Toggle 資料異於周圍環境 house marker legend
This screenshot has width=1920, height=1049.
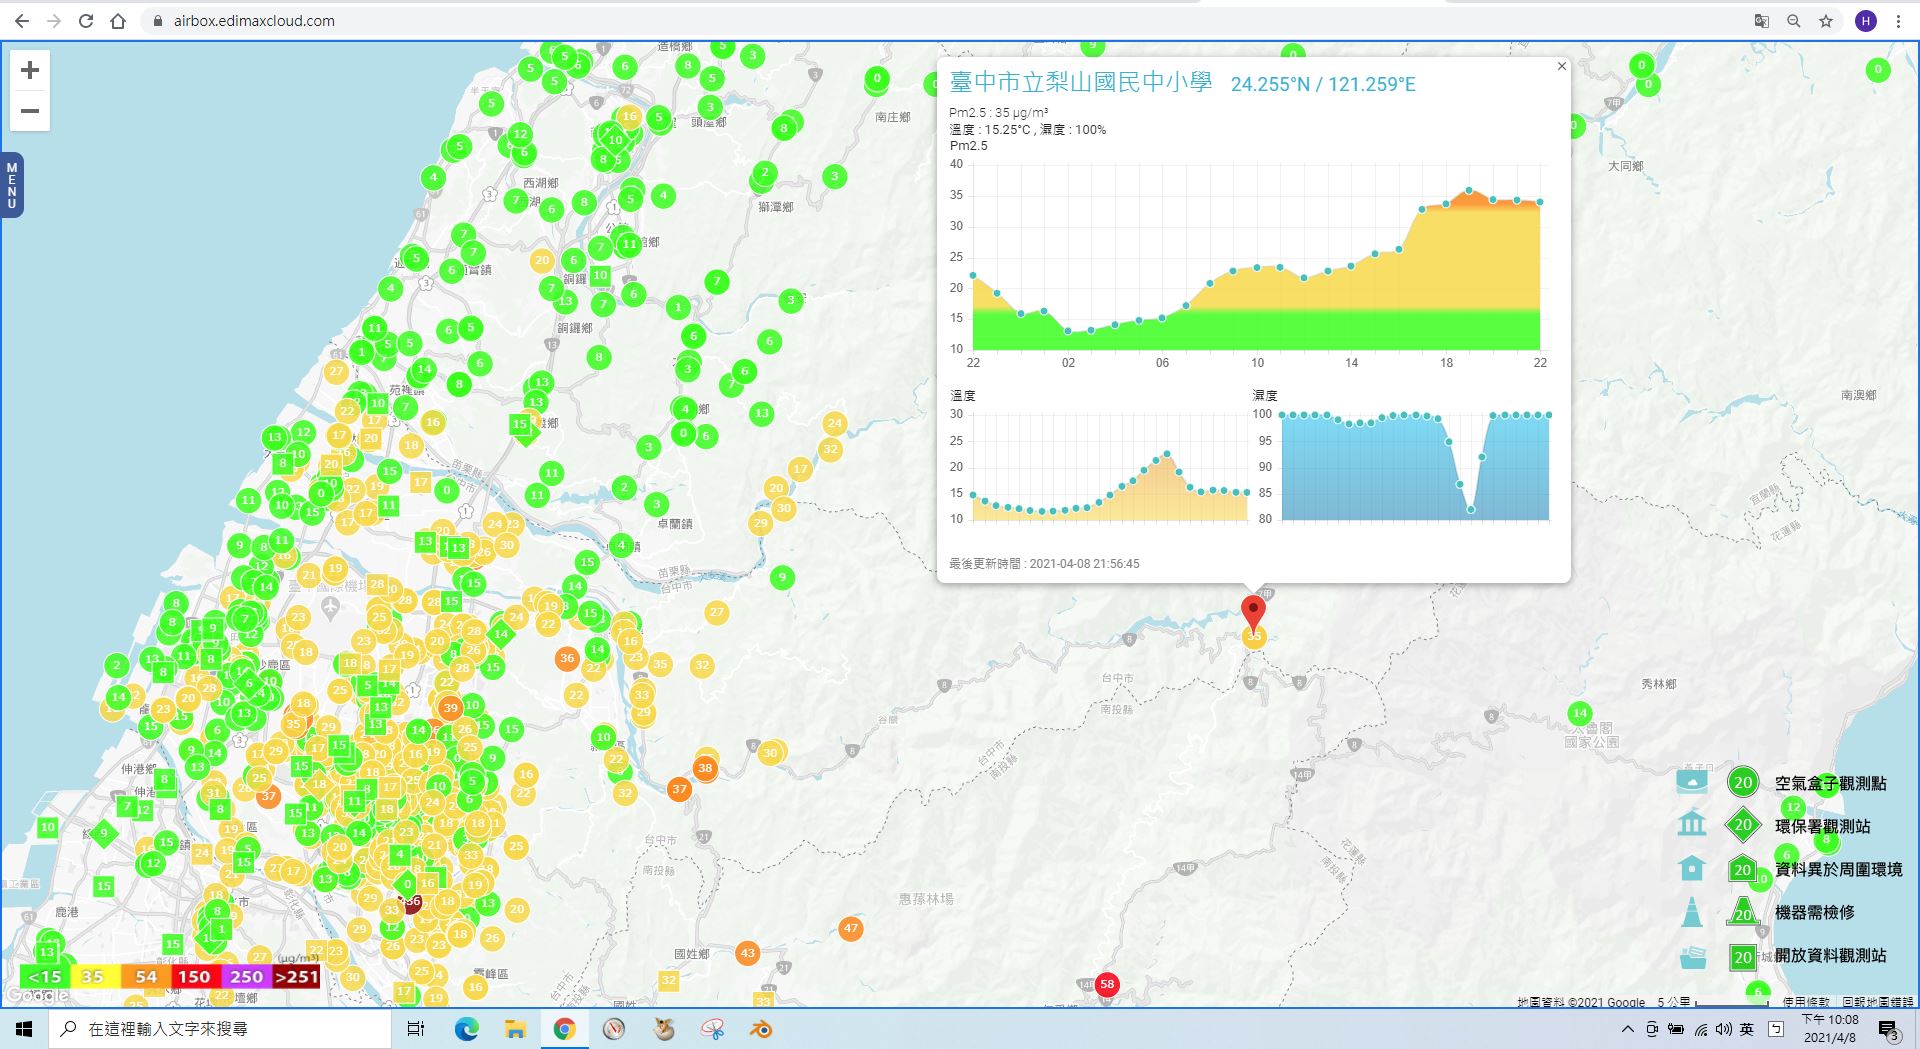coord(1743,868)
